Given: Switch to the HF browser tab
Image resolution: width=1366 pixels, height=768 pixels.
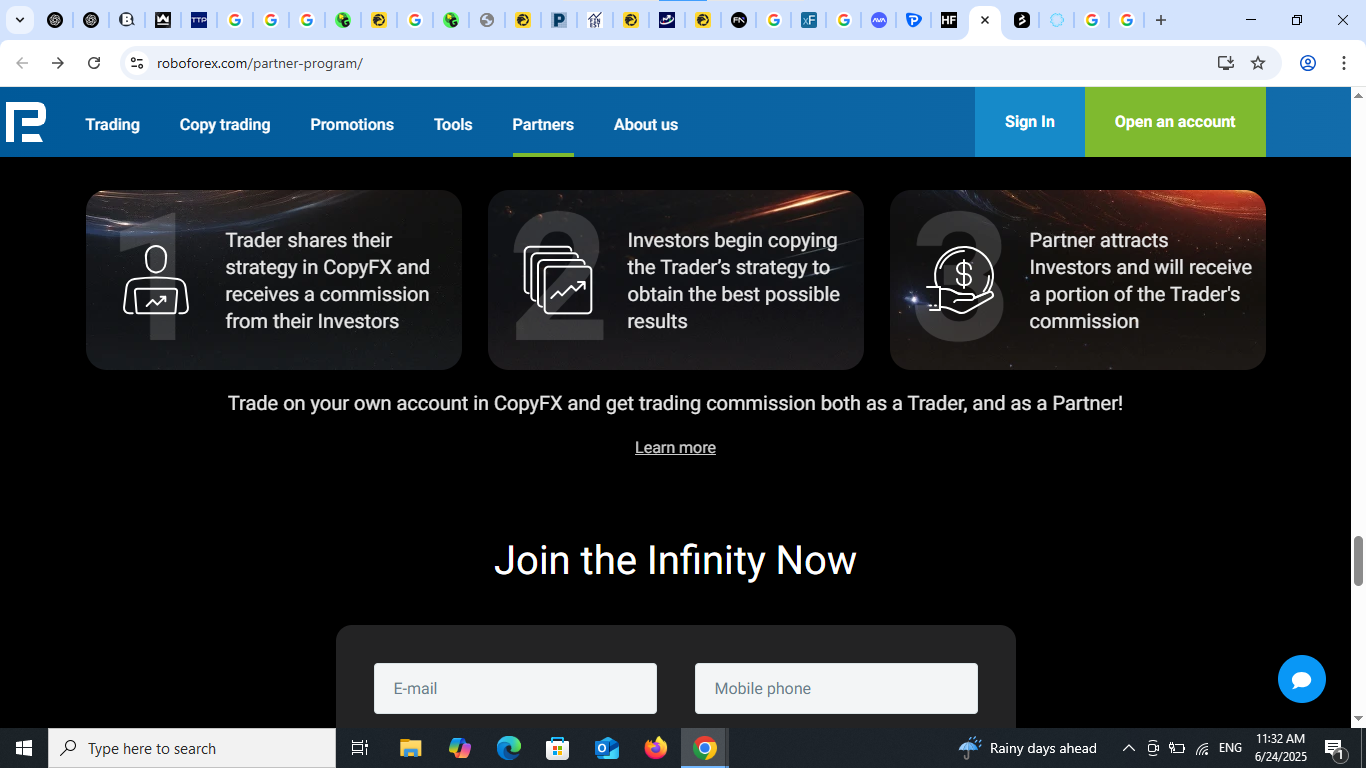Looking at the screenshot, I should pos(949,20).
